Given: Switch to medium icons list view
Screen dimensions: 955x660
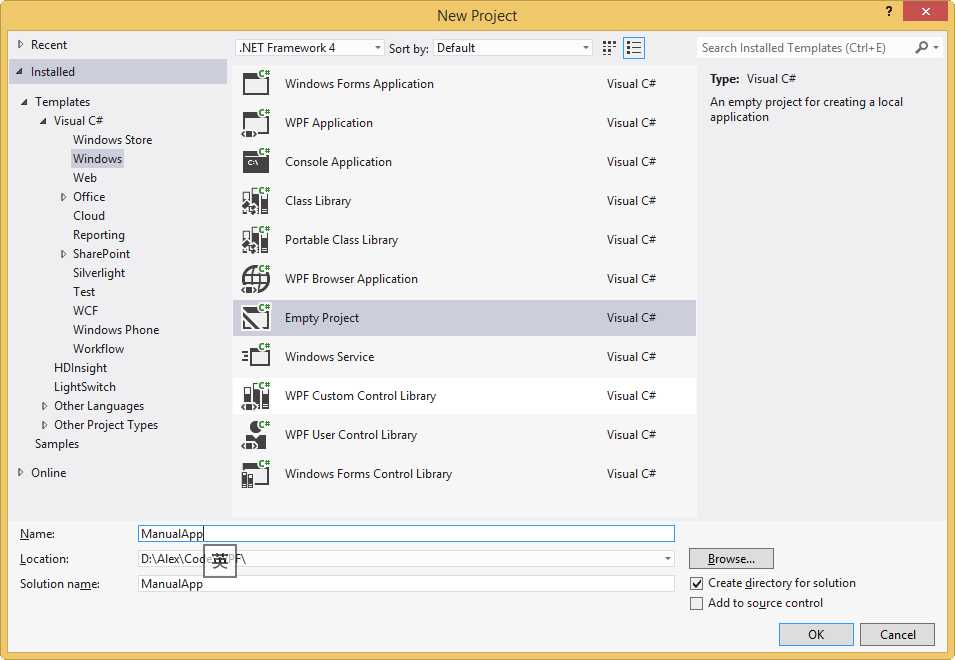Looking at the screenshot, I should coord(634,48).
